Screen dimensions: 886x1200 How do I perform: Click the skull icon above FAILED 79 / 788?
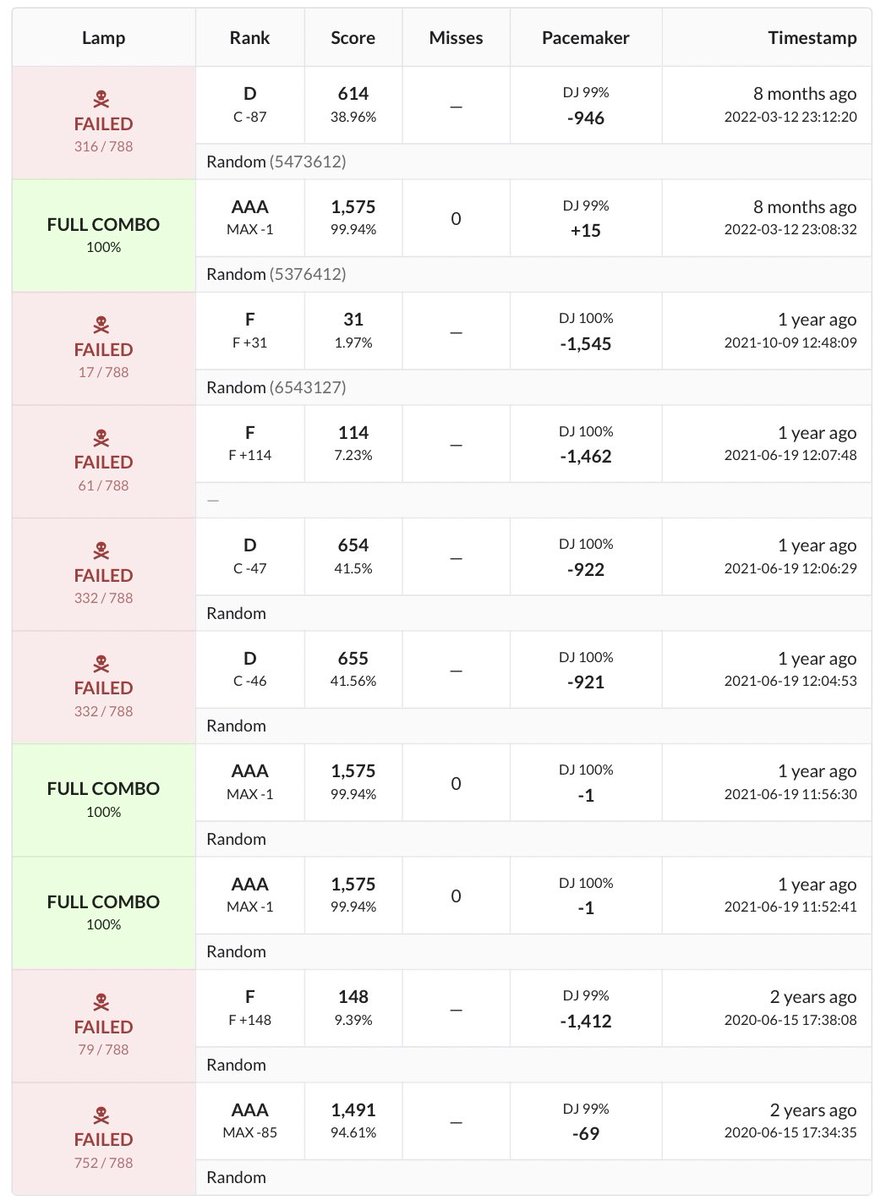click(103, 1002)
